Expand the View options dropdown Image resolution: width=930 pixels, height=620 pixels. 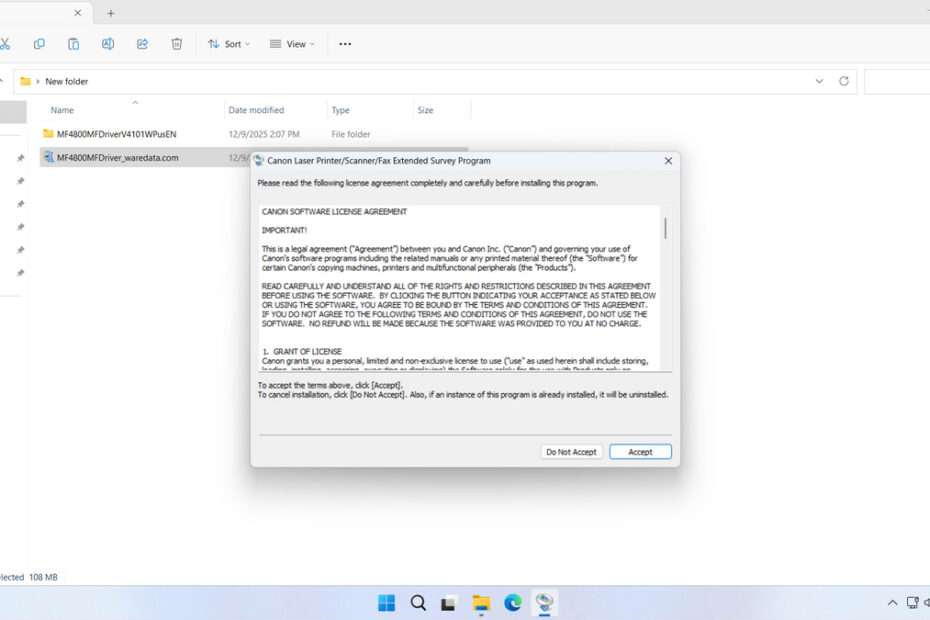point(292,44)
